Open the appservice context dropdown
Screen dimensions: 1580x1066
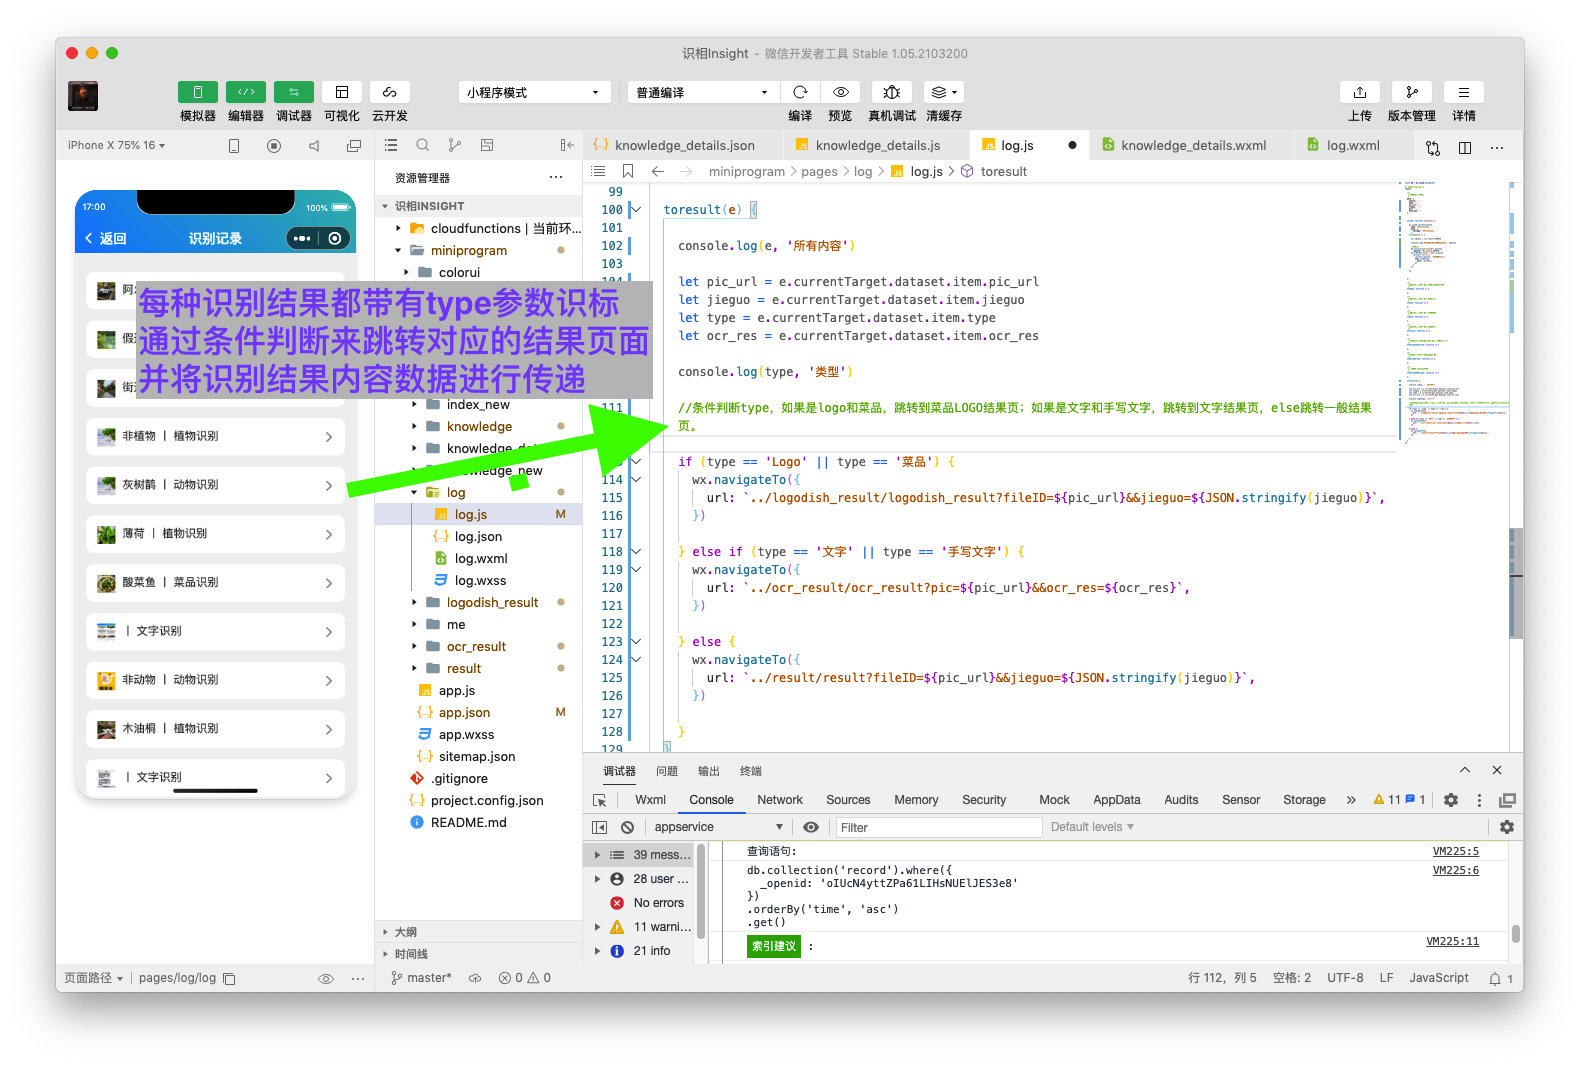[x=717, y=827]
